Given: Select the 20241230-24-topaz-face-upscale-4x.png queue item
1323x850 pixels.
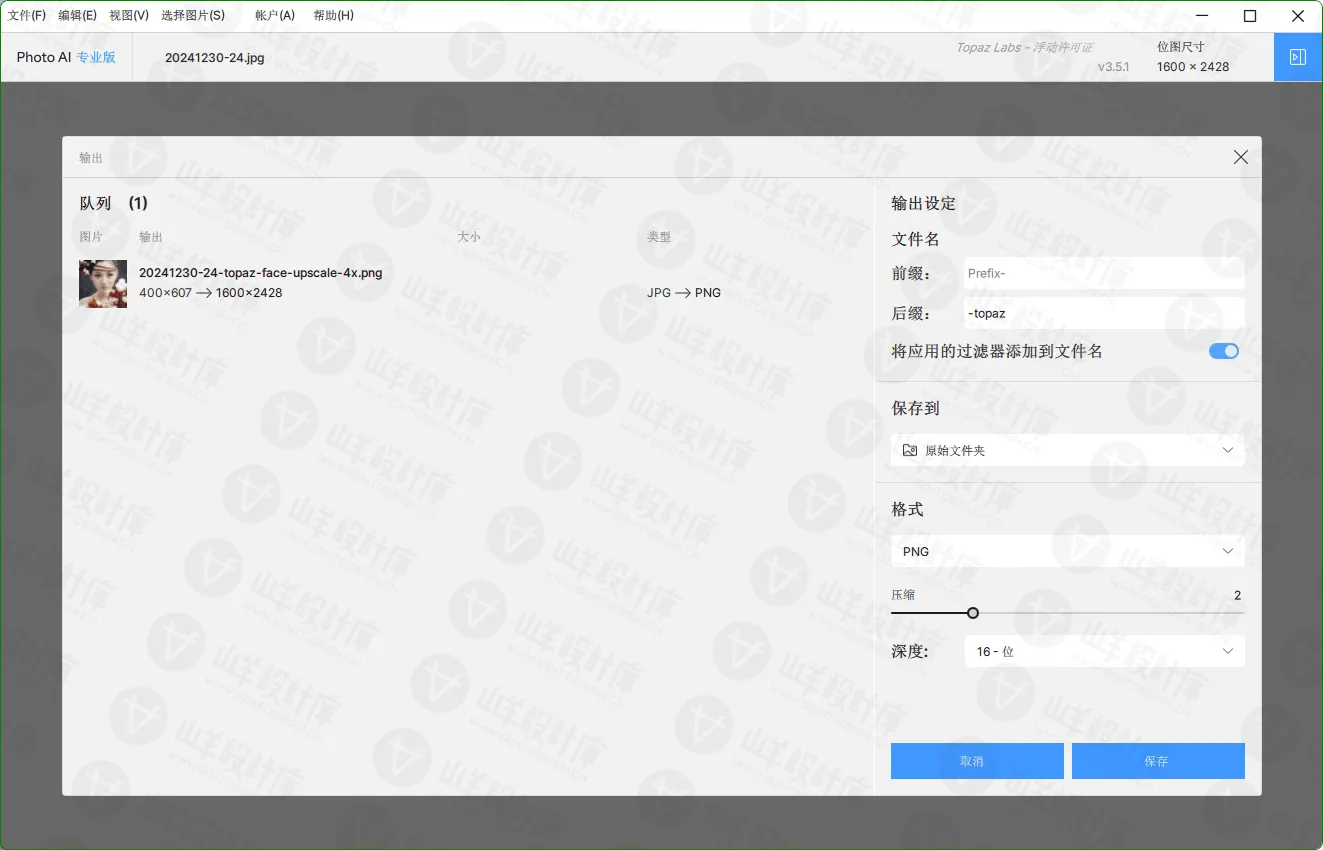Looking at the screenshot, I should [260, 273].
